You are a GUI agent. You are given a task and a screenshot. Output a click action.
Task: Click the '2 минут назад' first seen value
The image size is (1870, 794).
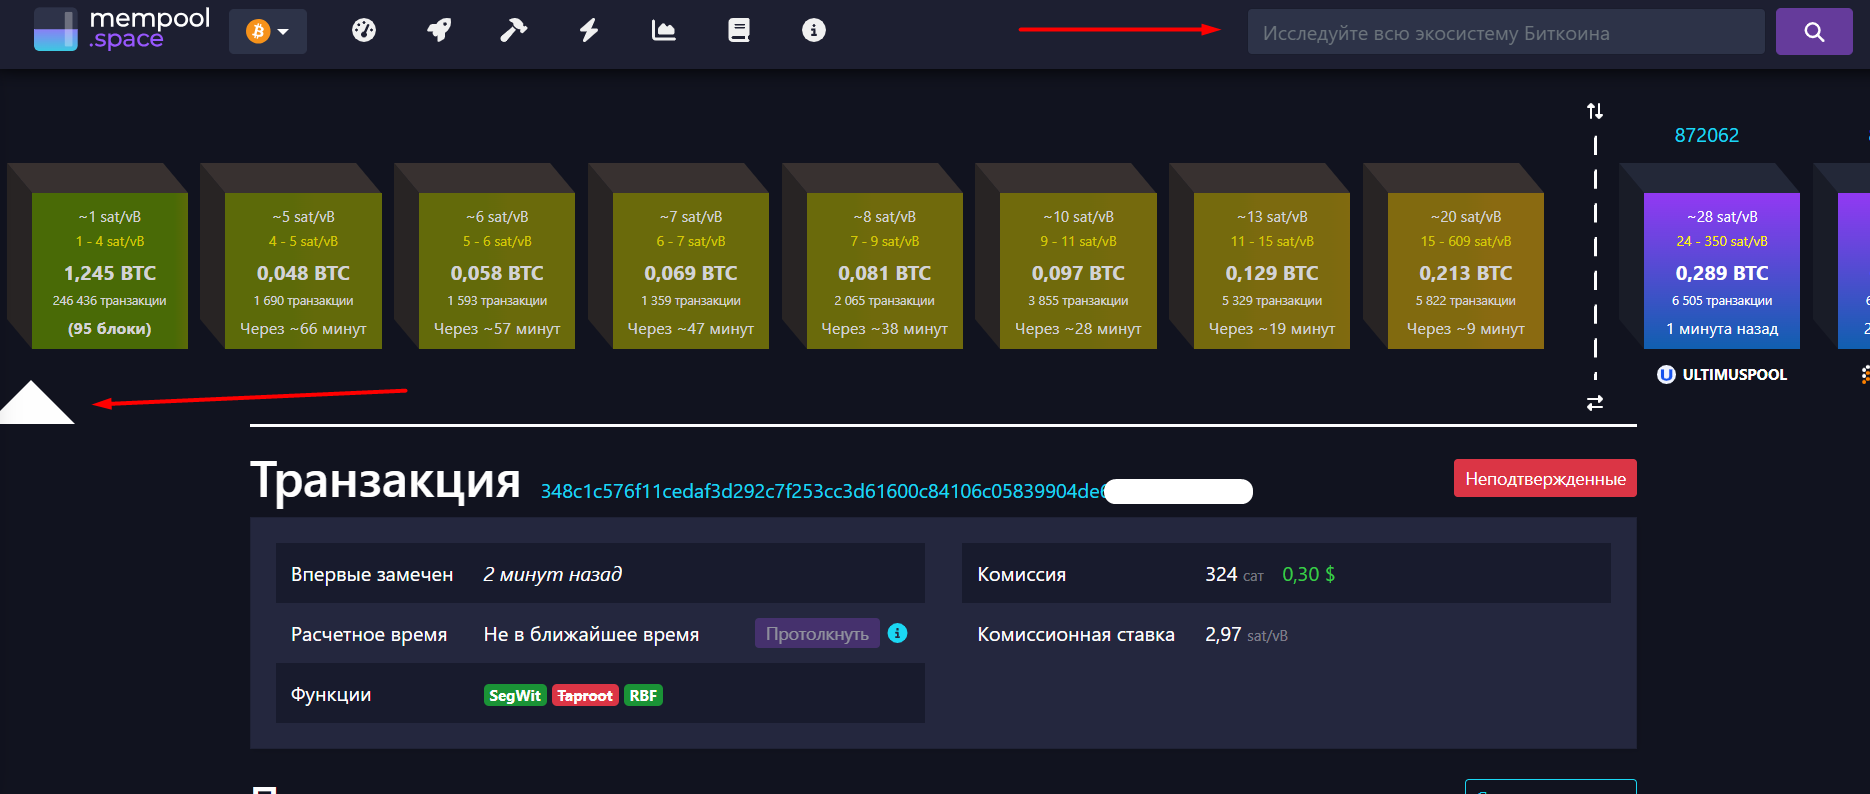(x=552, y=574)
